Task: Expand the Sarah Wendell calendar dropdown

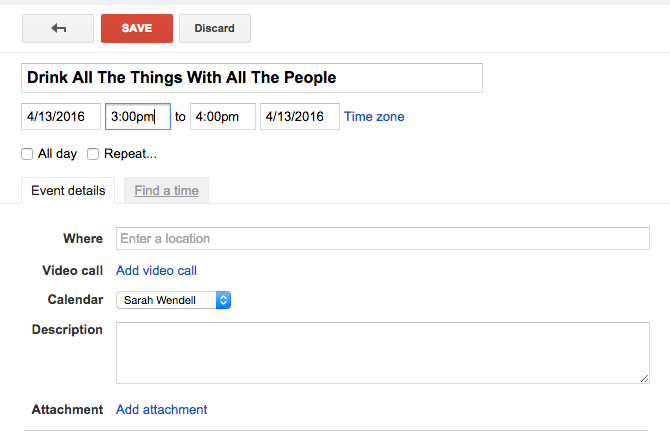Action: pyautogui.click(x=173, y=300)
